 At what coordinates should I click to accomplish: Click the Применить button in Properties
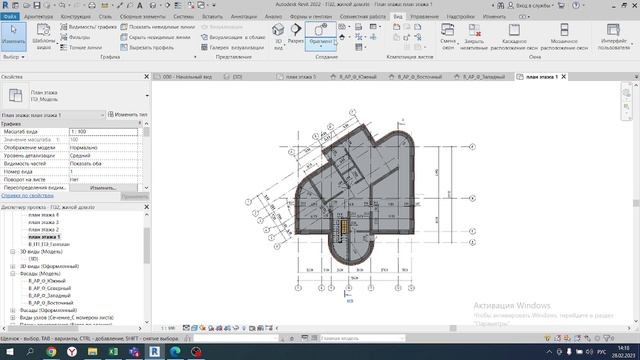[135, 196]
